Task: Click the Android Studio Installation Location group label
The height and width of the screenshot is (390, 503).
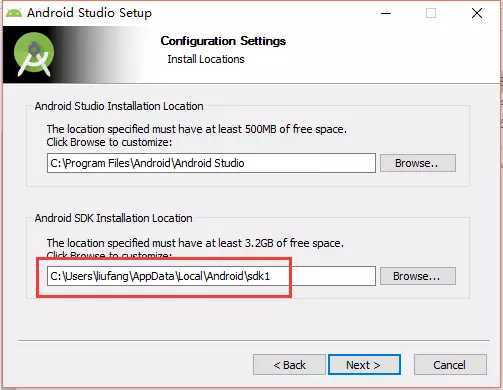Action: pyautogui.click(x=119, y=106)
